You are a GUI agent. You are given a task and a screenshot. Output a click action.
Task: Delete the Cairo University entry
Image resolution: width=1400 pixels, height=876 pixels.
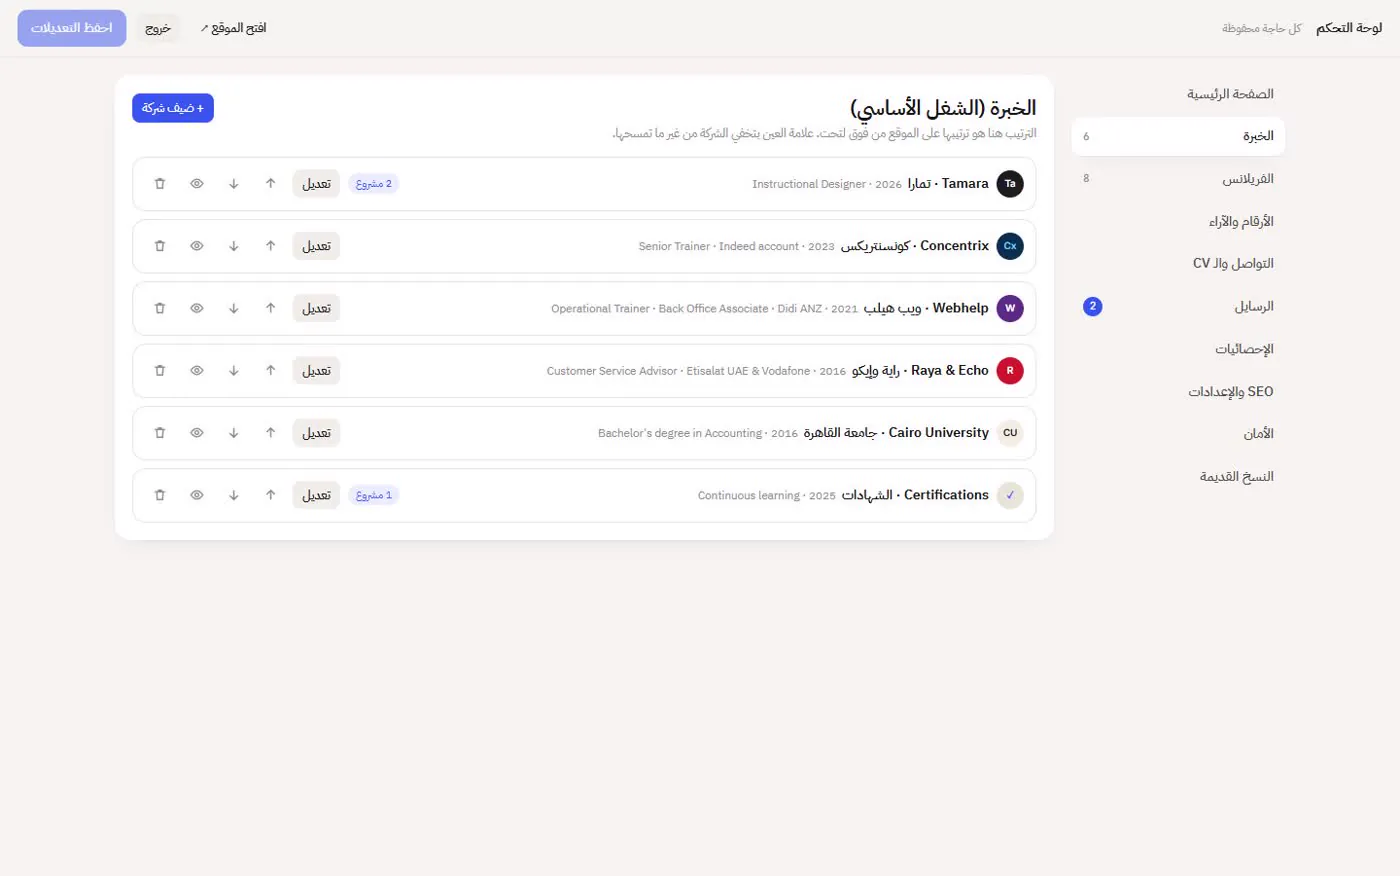point(160,433)
